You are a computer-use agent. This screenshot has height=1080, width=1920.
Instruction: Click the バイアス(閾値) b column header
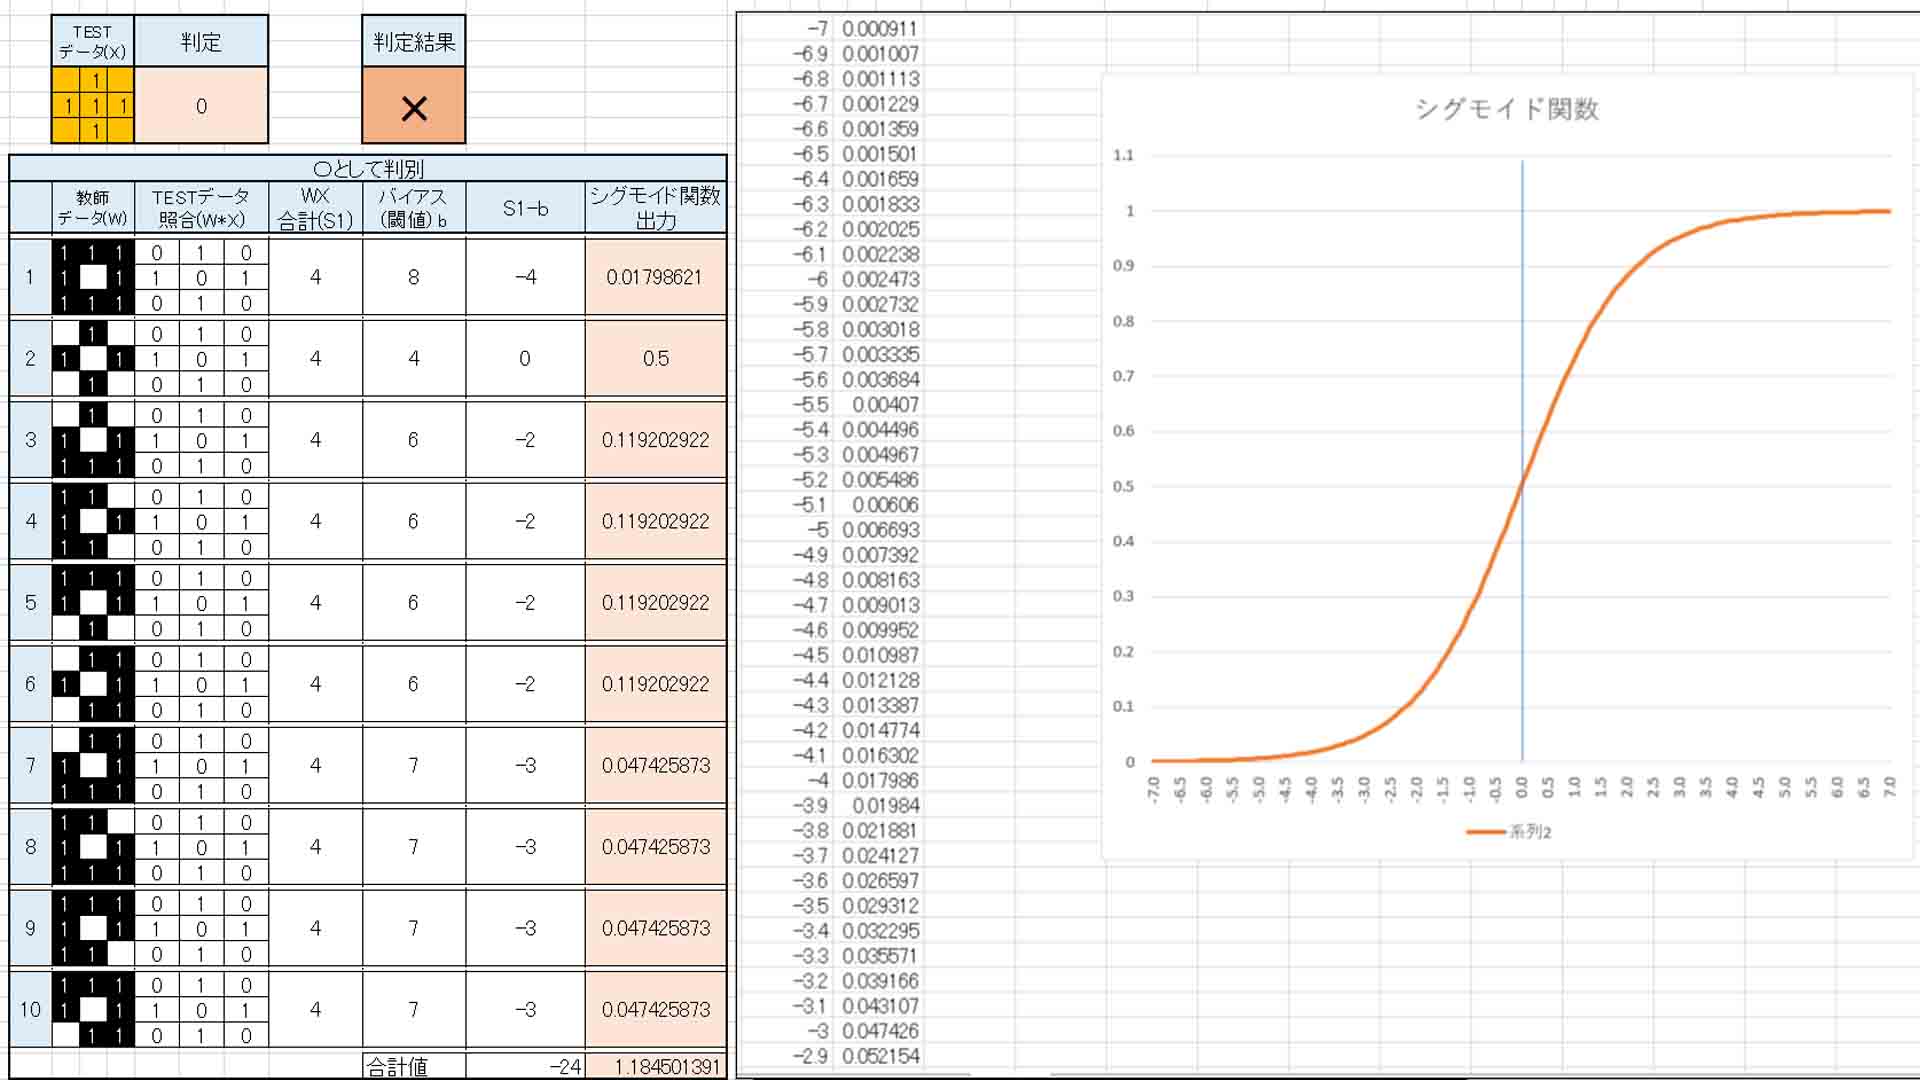(413, 208)
